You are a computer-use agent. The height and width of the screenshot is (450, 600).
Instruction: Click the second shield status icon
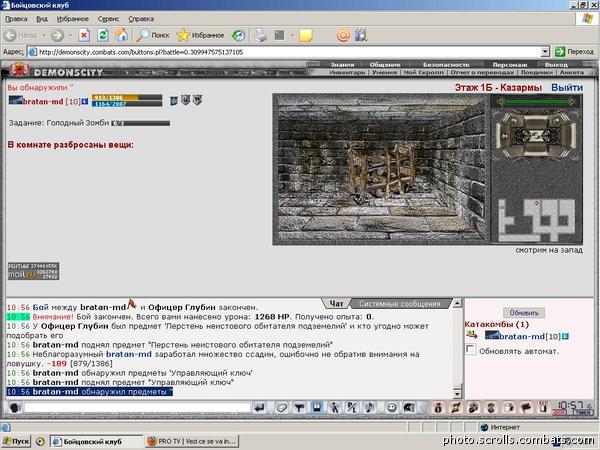pyautogui.click(x=186, y=100)
